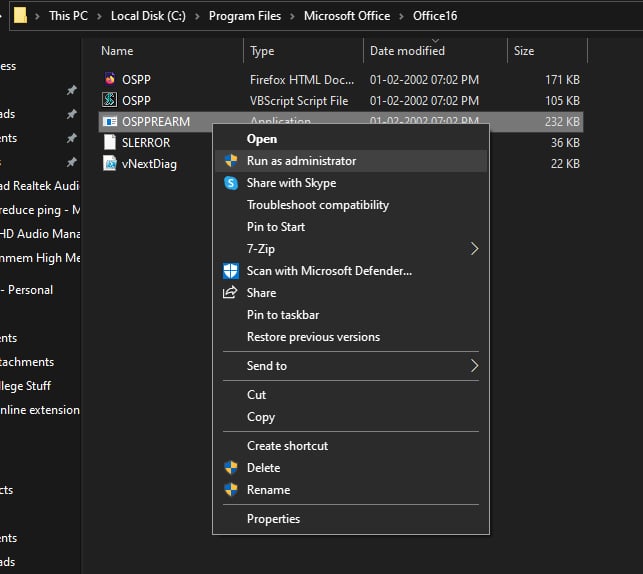Click the Microsoft Defender shield icon
This screenshot has width=643, height=574.
pos(231,271)
